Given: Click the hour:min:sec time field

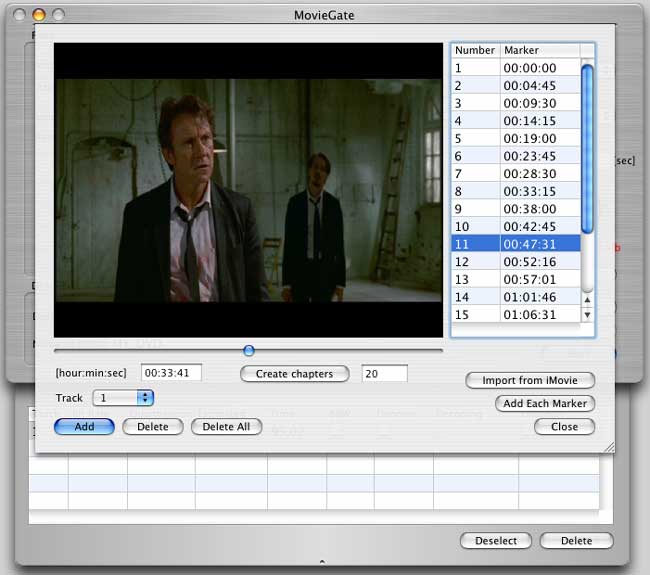Looking at the screenshot, I should pos(171,373).
